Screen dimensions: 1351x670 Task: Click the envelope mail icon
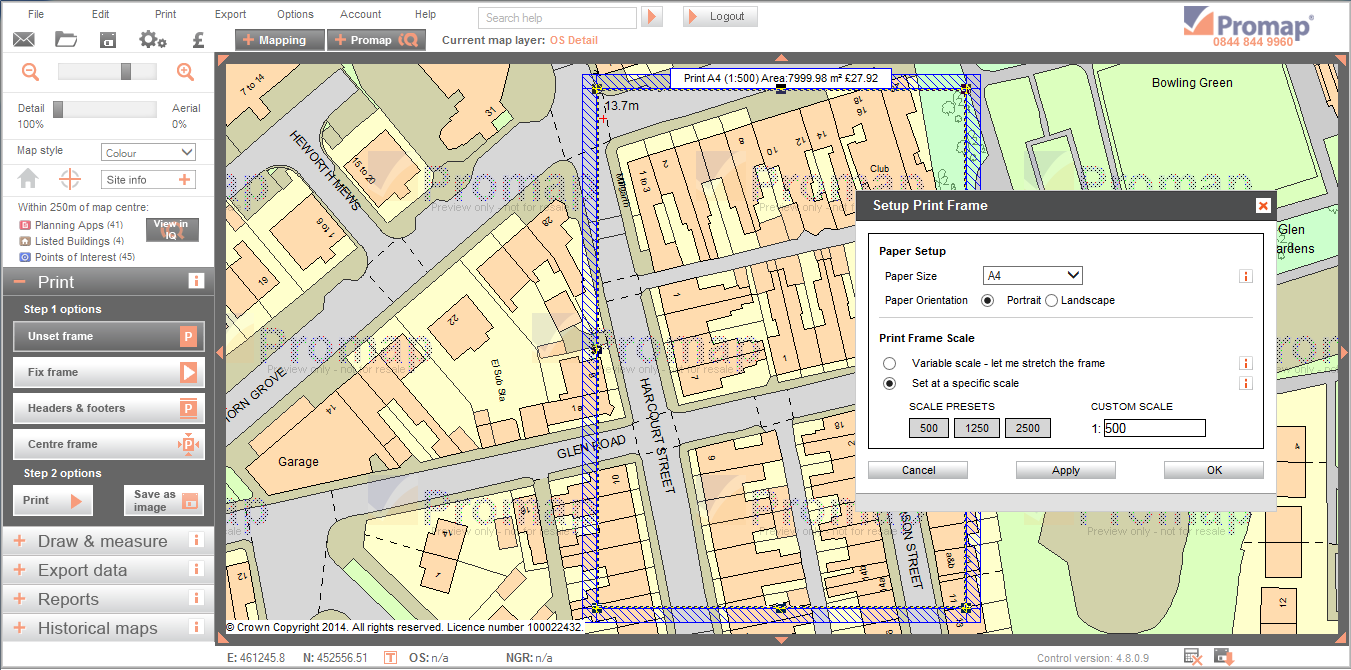pos(24,40)
